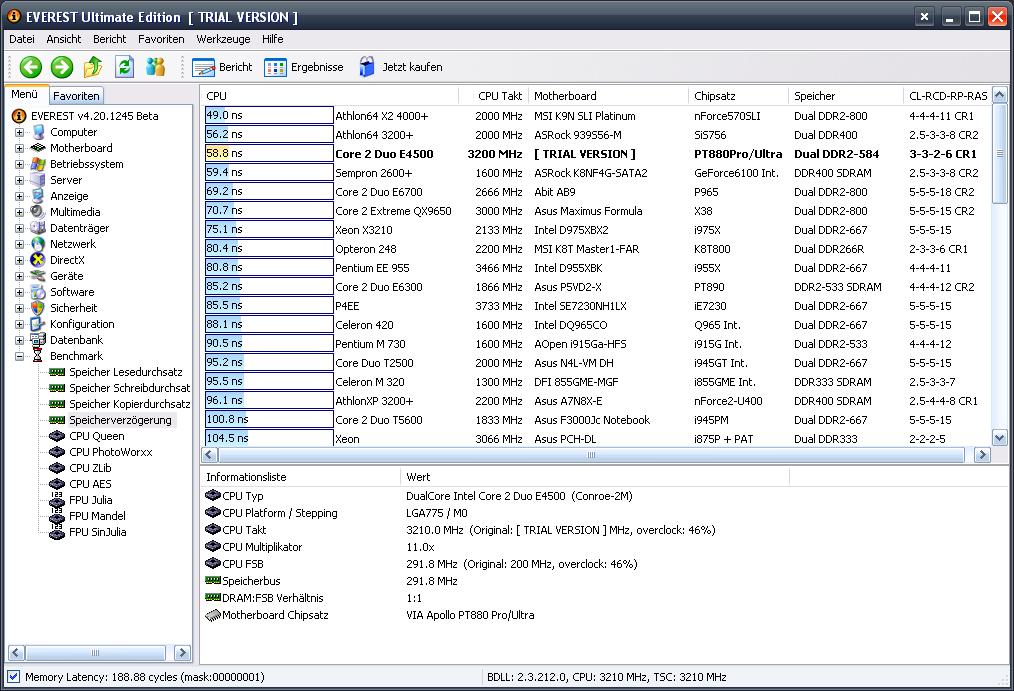Open the Hilfe menu
The image size is (1014, 691).
[272, 39]
